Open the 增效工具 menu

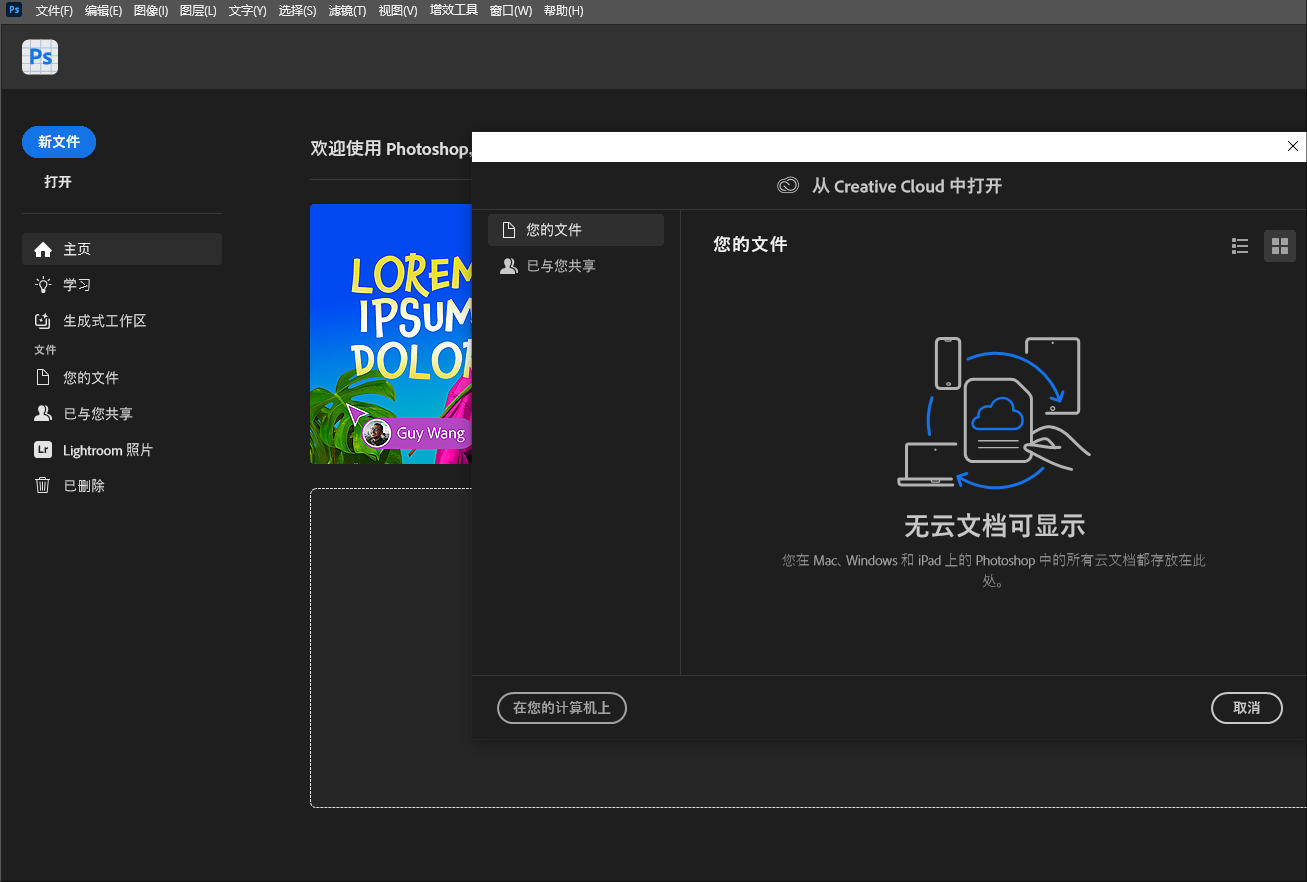454,11
